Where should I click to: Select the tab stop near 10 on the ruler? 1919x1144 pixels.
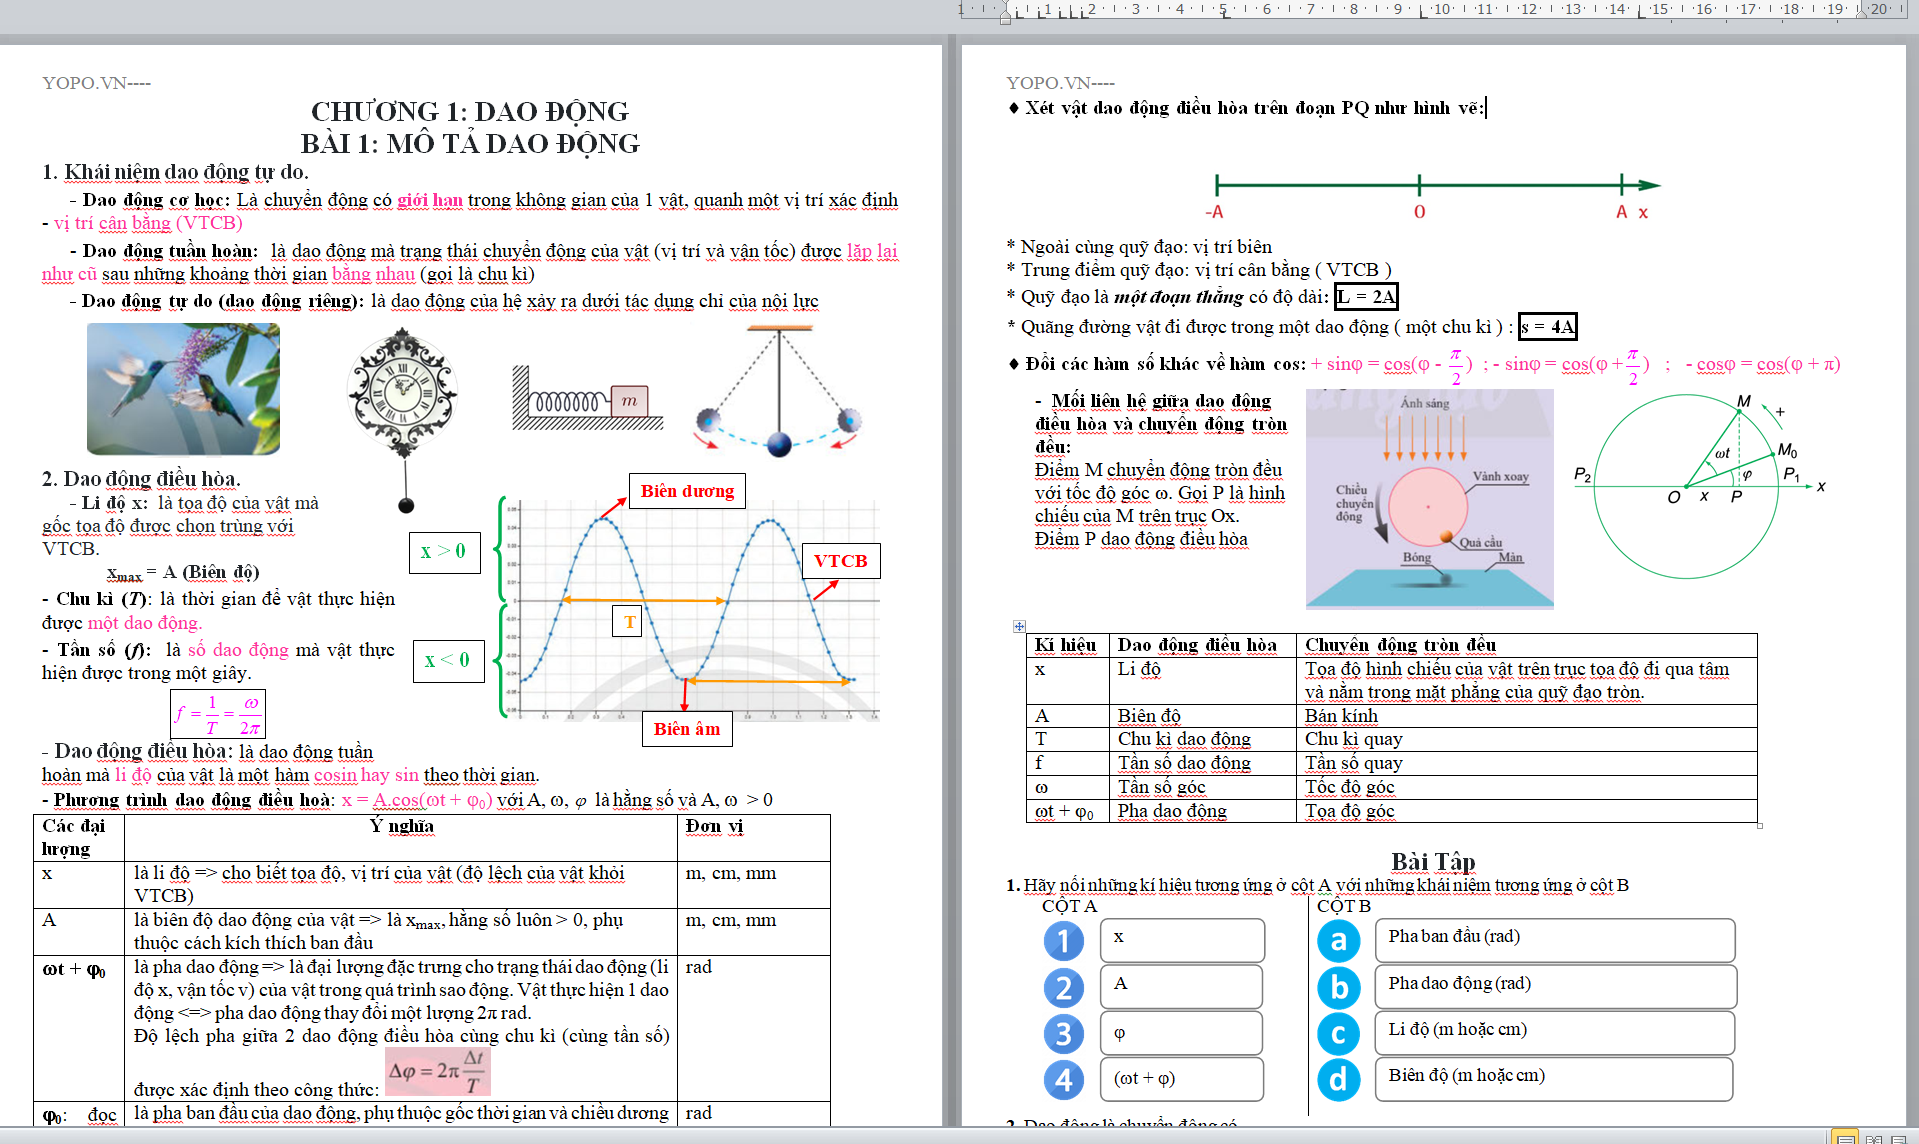tap(1424, 13)
